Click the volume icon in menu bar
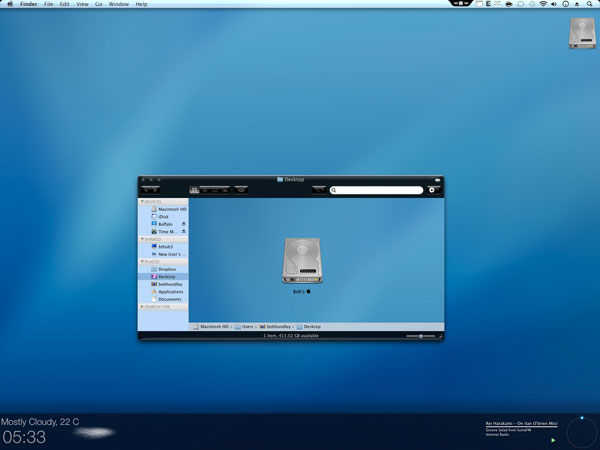 [554, 4]
